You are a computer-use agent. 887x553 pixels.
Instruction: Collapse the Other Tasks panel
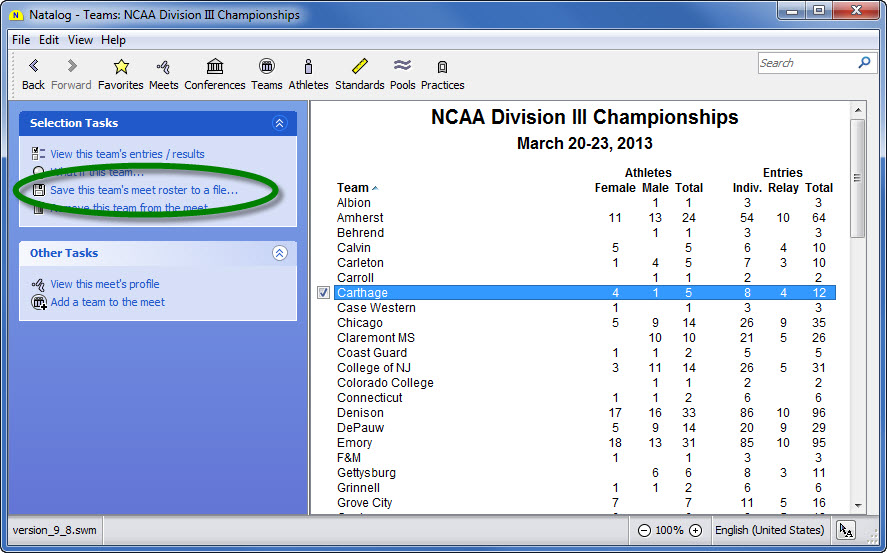coord(279,253)
